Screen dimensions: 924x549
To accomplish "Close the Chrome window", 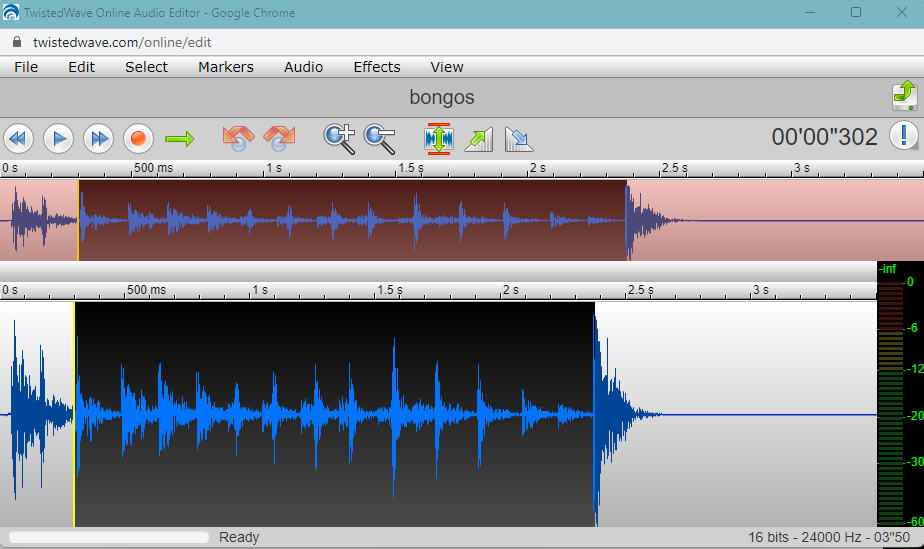I will 902,12.
